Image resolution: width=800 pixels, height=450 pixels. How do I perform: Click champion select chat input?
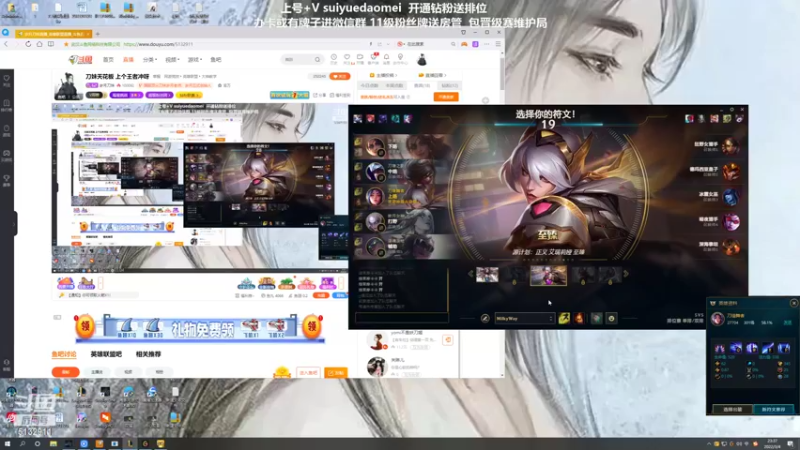(402, 318)
